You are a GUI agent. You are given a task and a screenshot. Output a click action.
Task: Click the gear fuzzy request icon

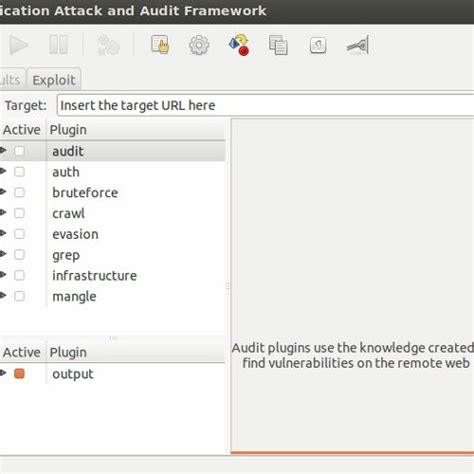[199, 45]
